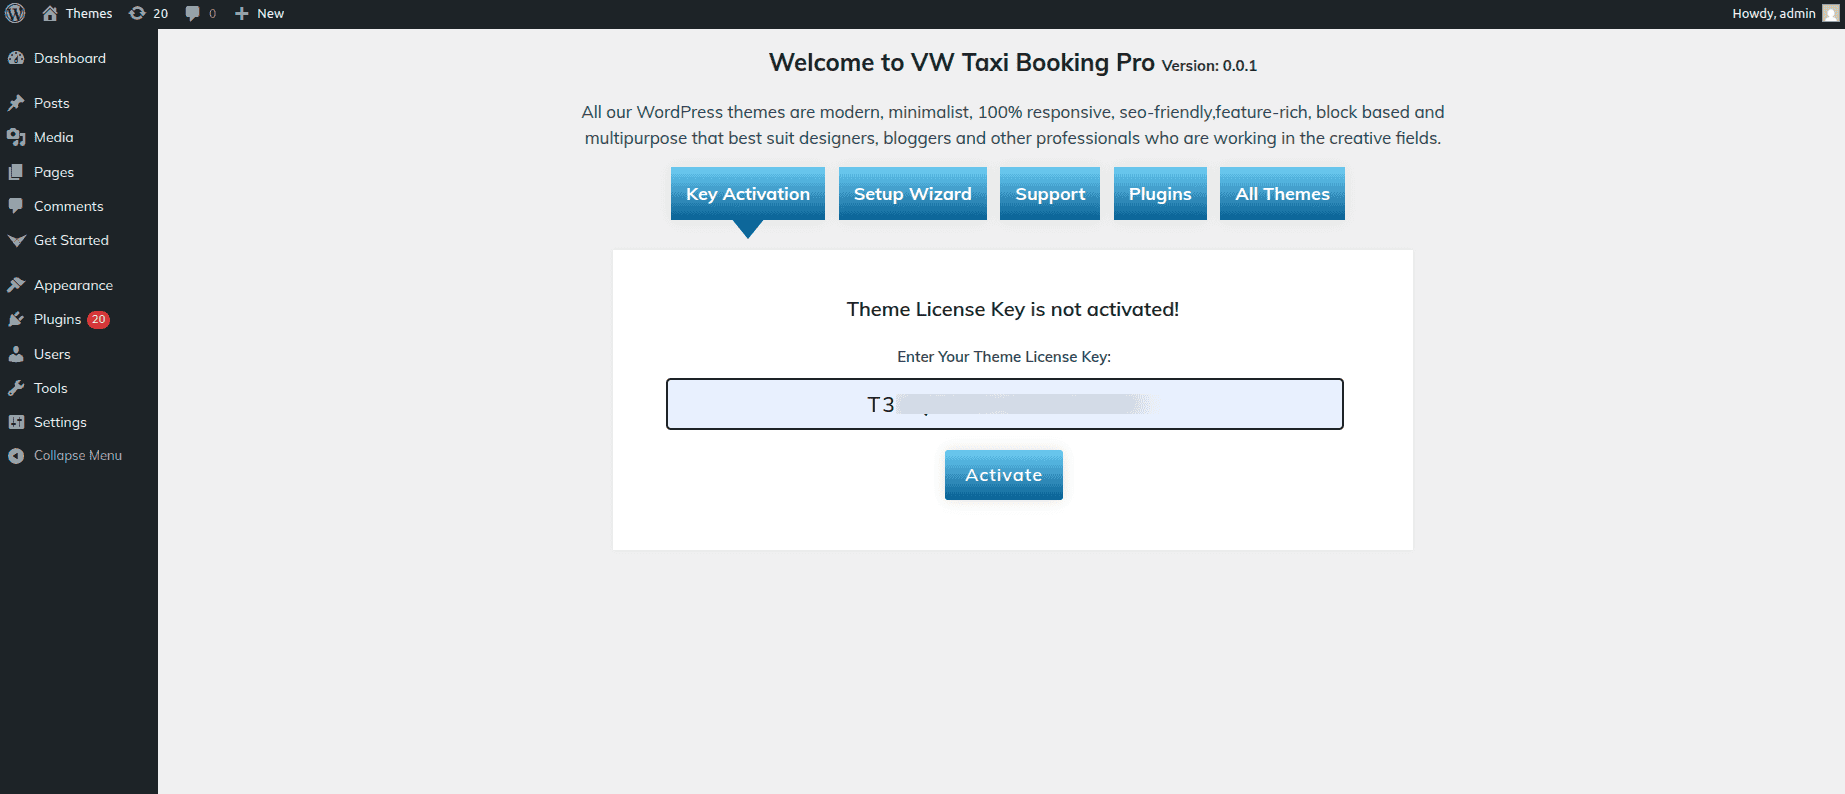
Task: Click the theme license key input field
Action: click(x=1004, y=404)
